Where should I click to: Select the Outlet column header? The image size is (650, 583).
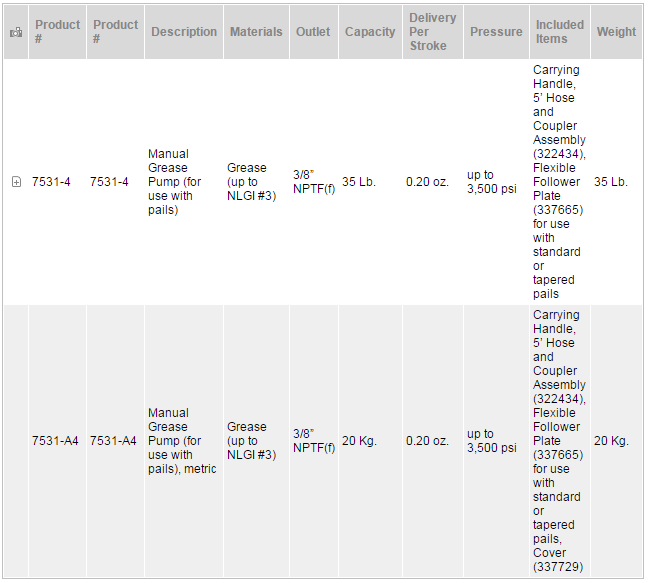[313, 32]
